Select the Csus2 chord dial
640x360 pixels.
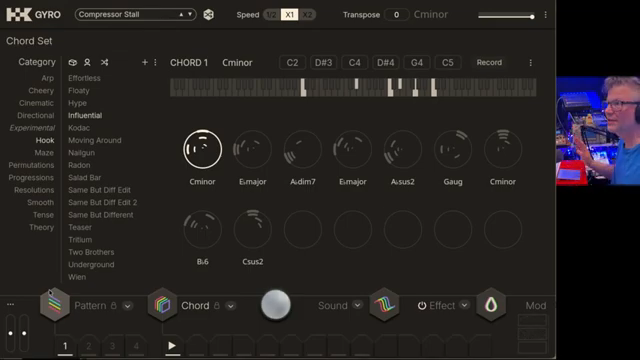click(x=253, y=229)
